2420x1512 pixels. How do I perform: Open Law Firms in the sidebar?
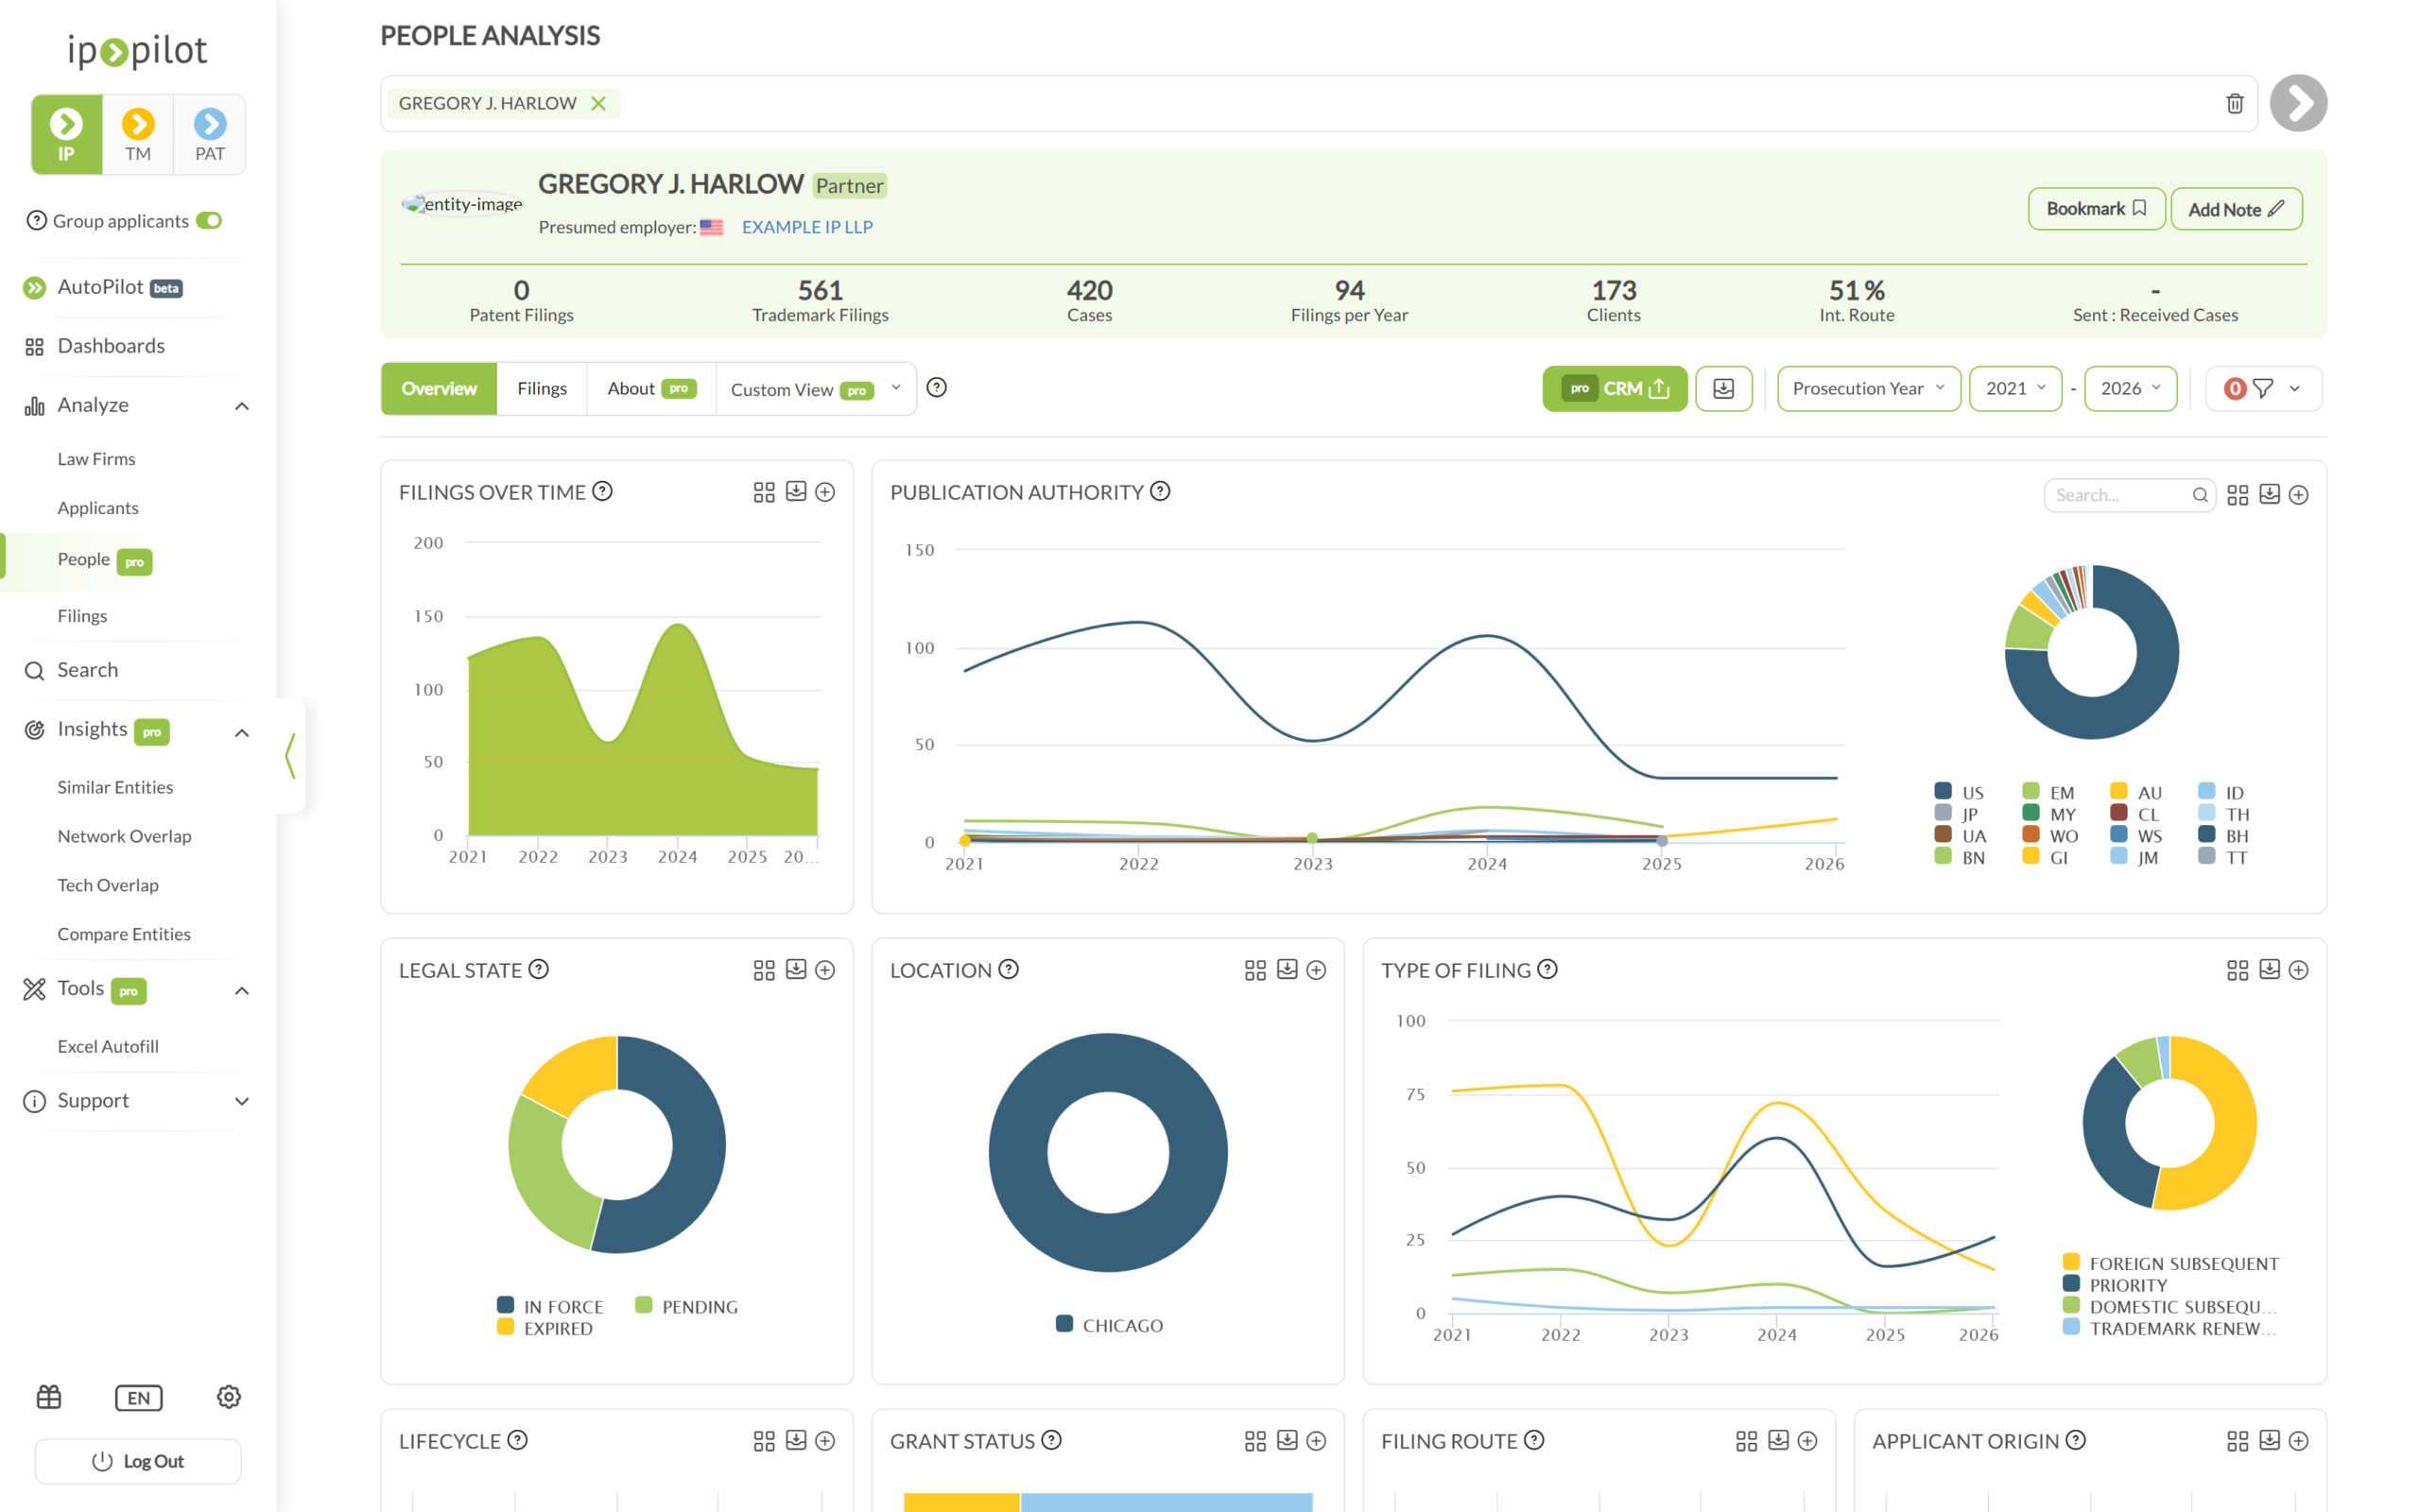point(96,459)
